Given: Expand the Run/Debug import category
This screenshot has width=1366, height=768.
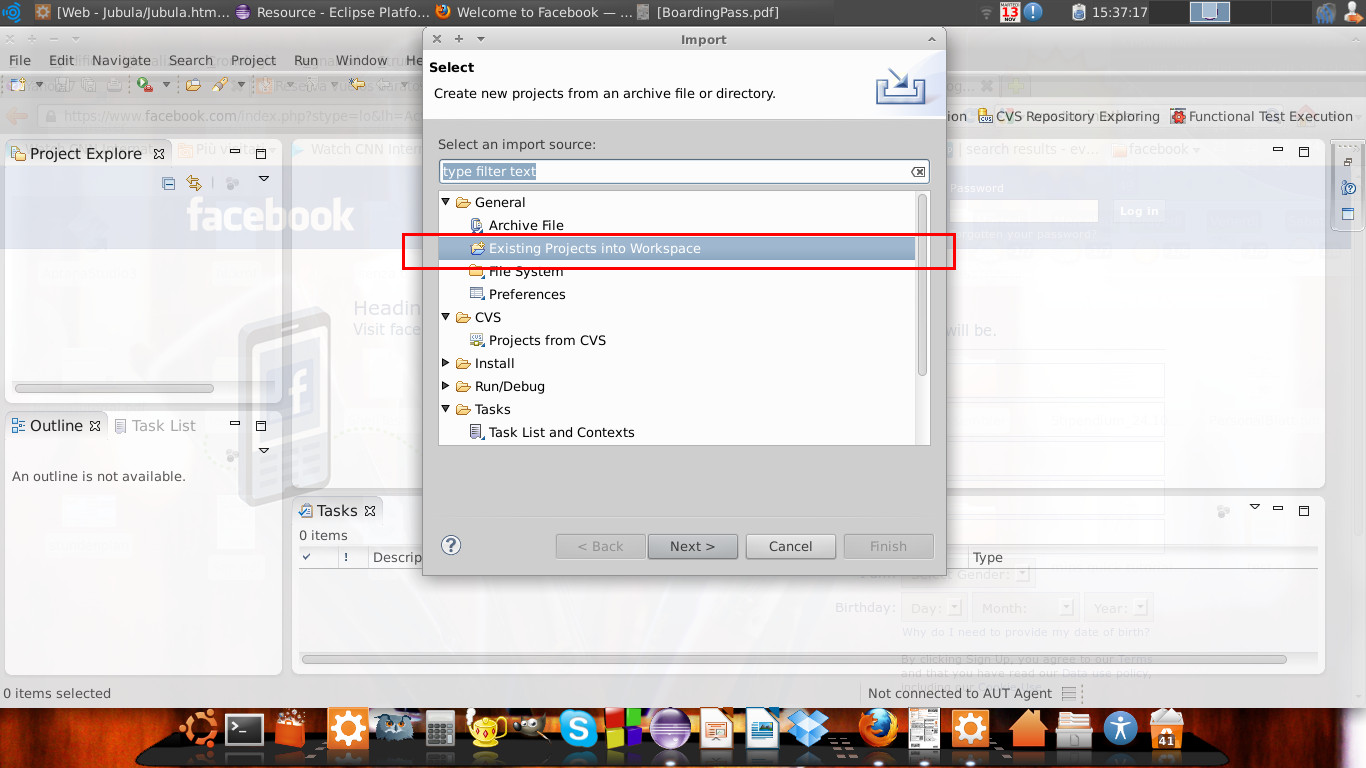Looking at the screenshot, I should pos(446,386).
